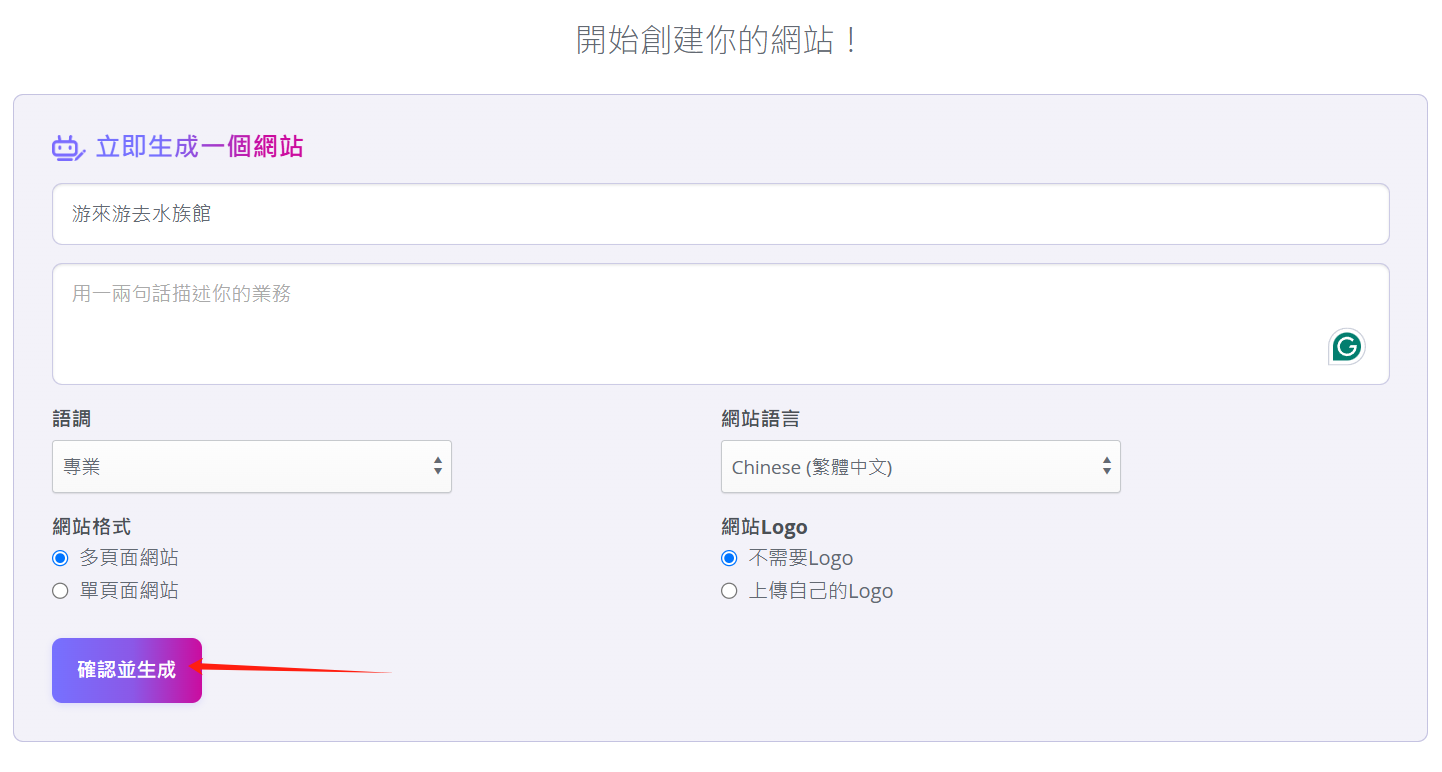Click the up-down arrows on the Chinese selector
The width and height of the screenshot is (1442, 772).
(x=1106, y=467)
